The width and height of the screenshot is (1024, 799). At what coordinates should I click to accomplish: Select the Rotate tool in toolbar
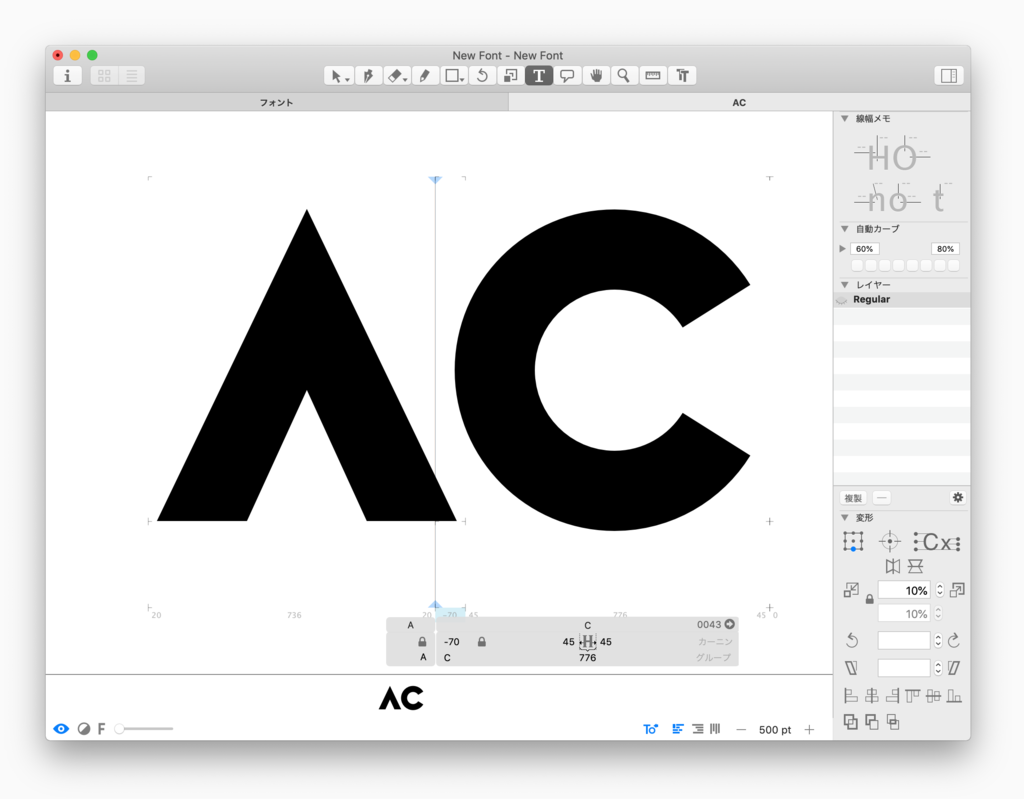(482, 76)
